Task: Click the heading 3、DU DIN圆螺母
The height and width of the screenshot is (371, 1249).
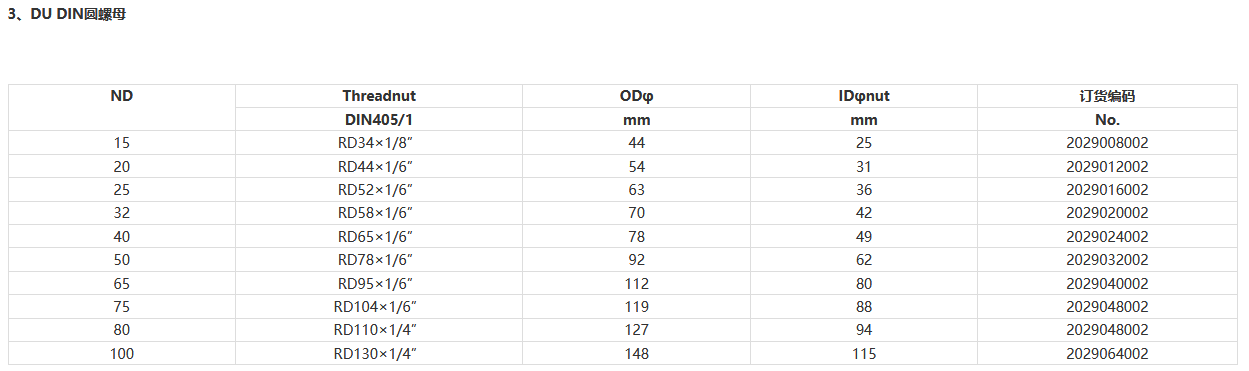Action: 67,17
